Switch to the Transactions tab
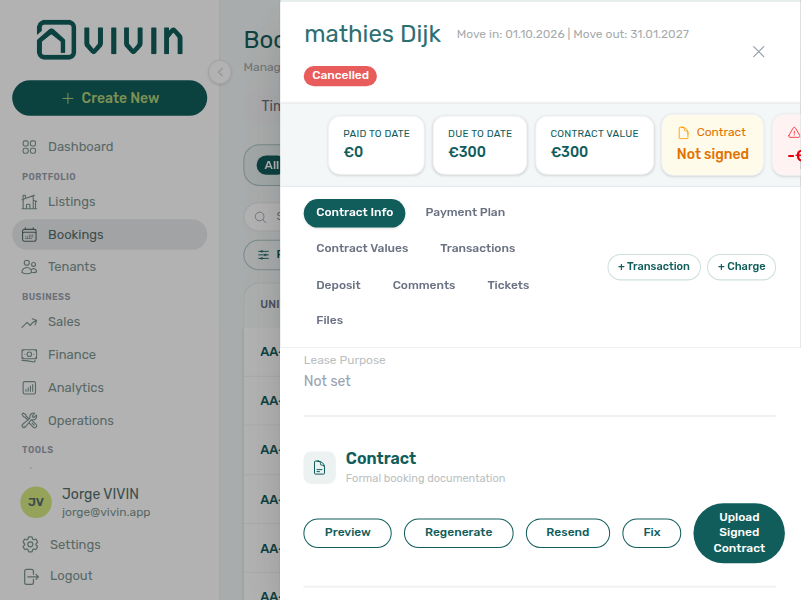 (478, 248)
